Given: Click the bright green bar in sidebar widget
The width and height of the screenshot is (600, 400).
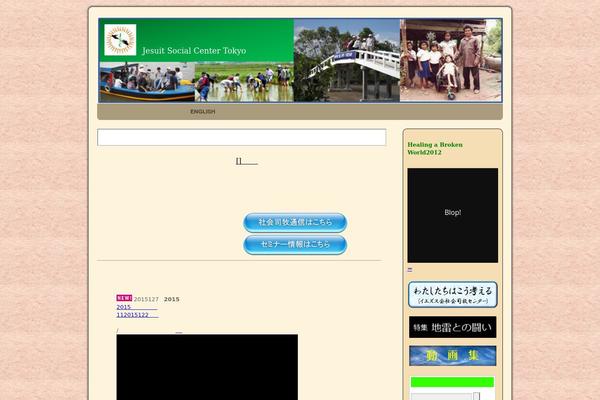Looking at the screenshot, I should (x=452, y=382).
